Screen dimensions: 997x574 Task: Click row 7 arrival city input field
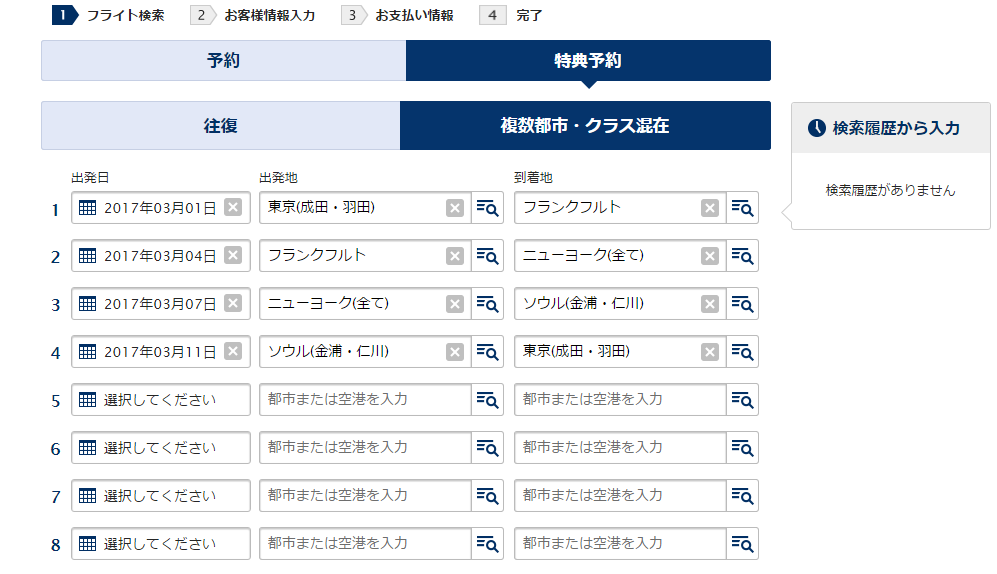(x=620, y=496)
